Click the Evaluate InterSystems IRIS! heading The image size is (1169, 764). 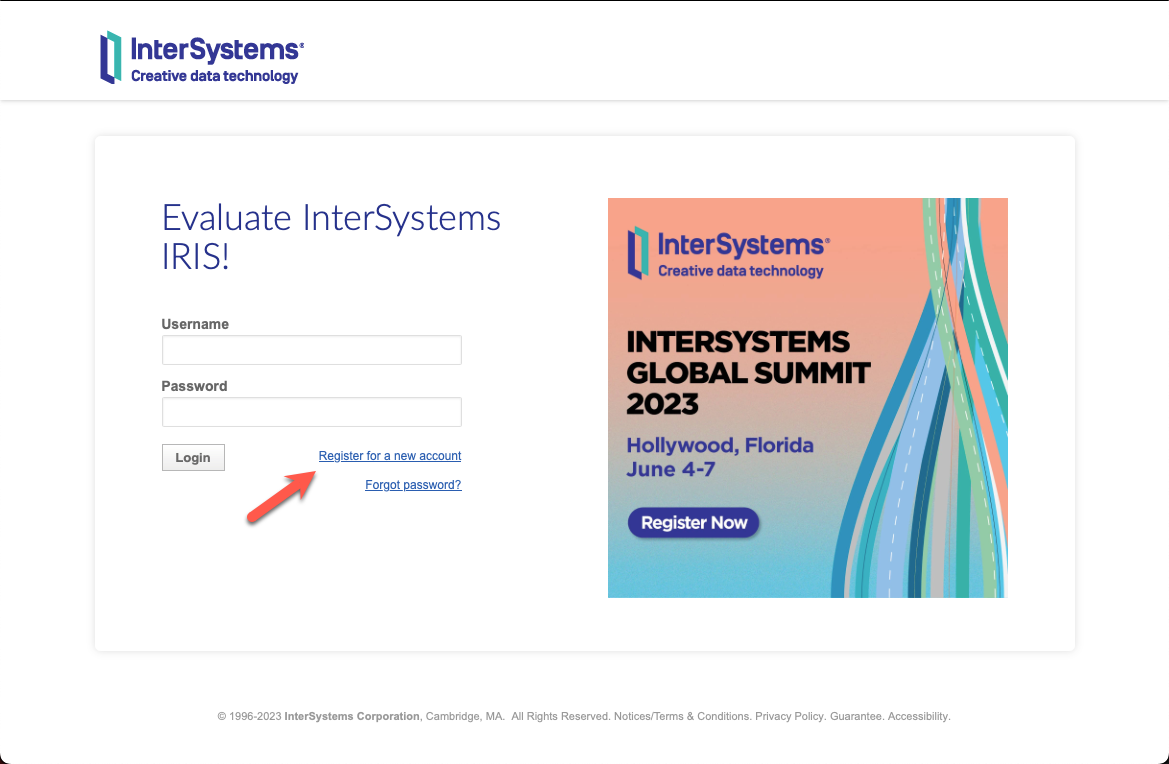[x=330, y=237]
